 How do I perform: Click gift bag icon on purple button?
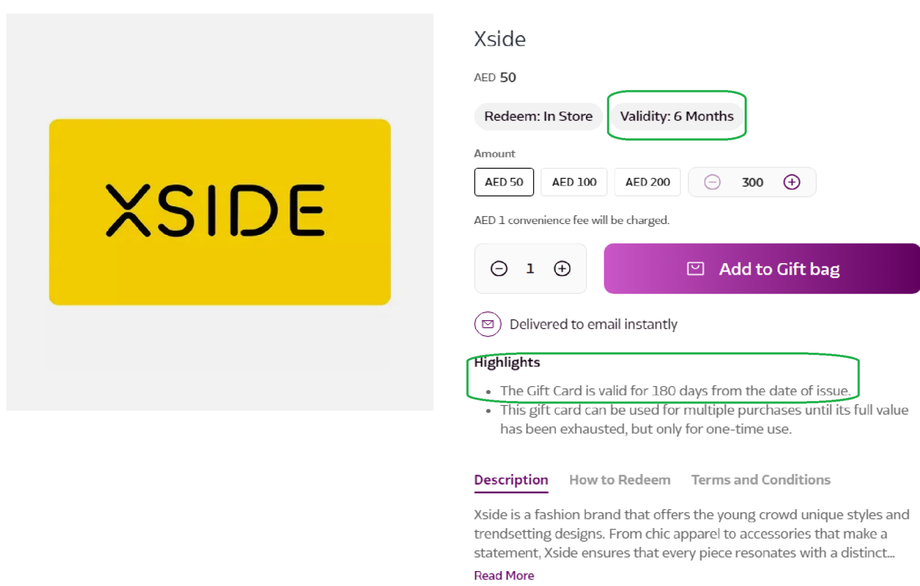[696, 268]
